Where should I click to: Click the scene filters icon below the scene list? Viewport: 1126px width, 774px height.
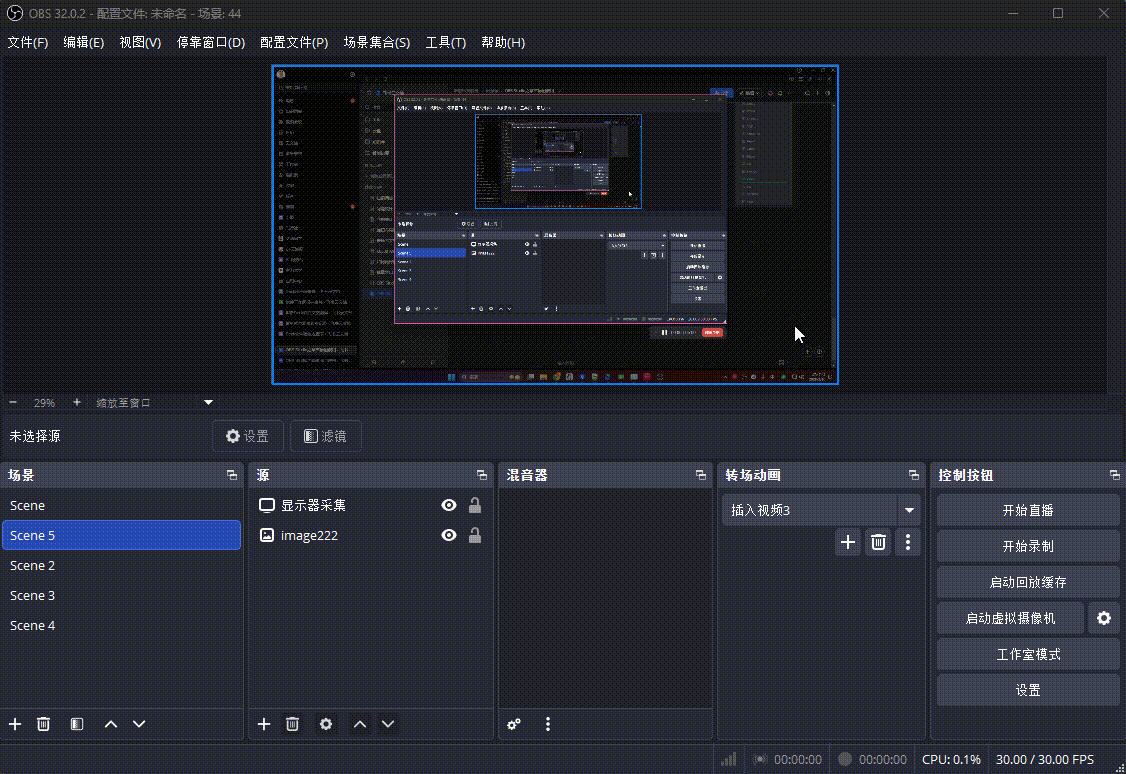point(76,724)
